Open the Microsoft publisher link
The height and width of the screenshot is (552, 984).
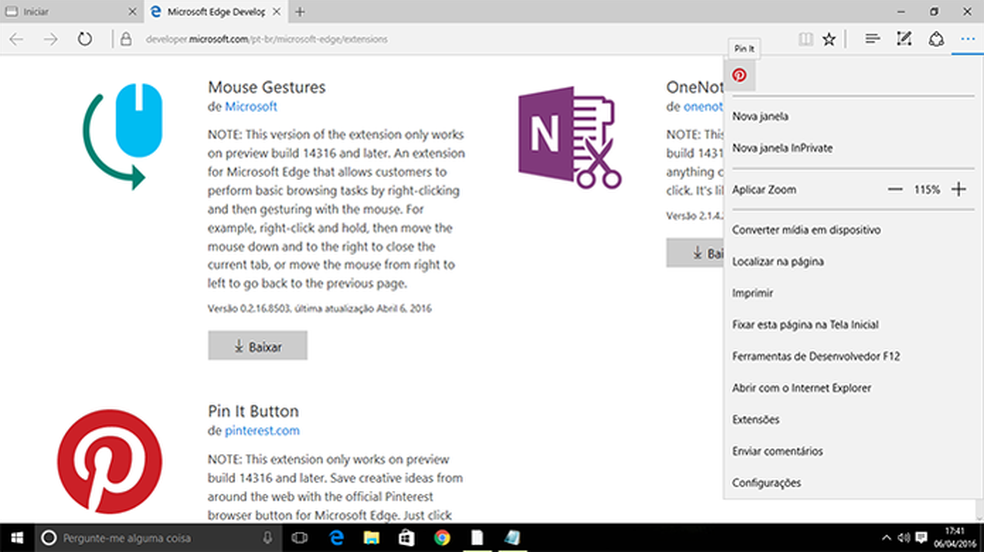251,107
